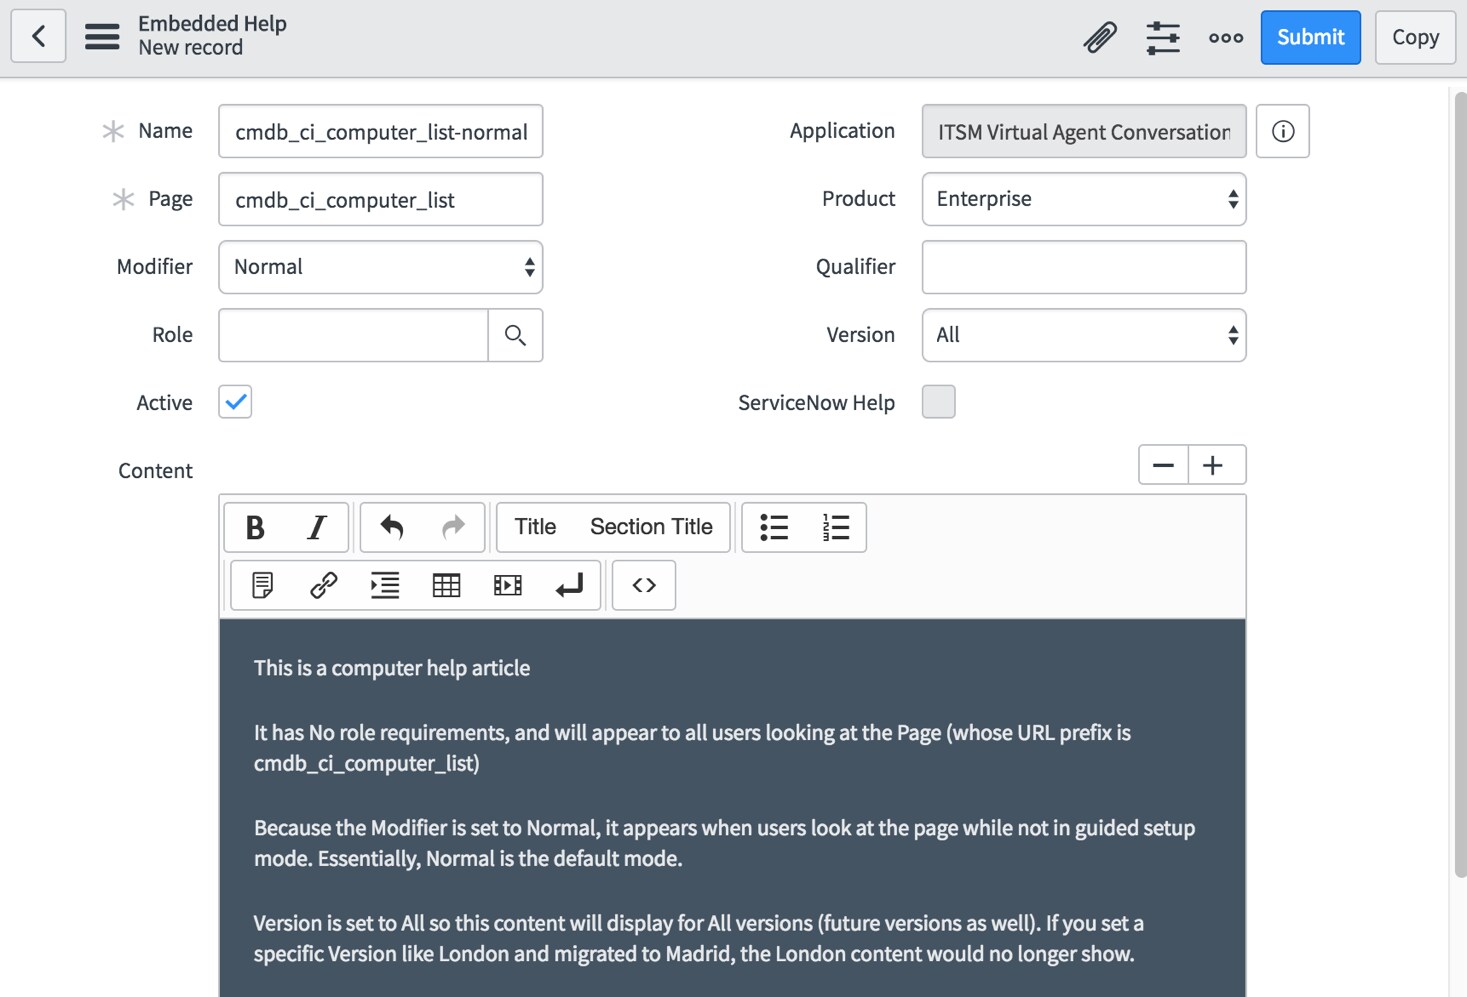Embed a video in the help content
This screenshot has width=1467, height=997.
pos(507,585)
